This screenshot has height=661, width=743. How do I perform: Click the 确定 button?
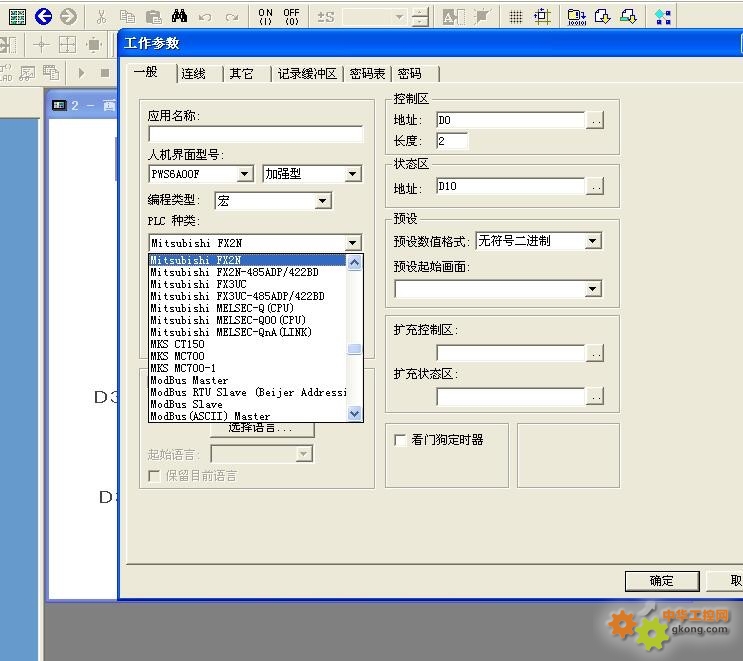(x=661, y=581)
